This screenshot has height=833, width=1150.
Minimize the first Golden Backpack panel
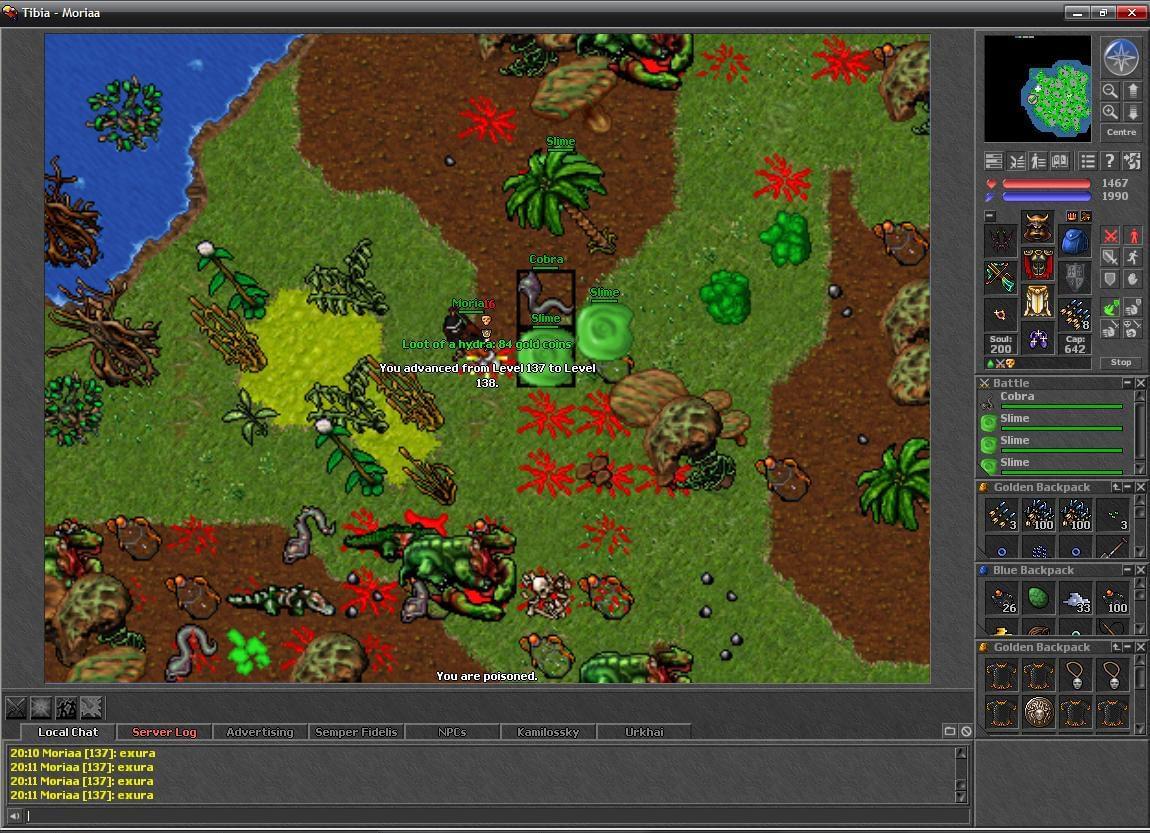(1127, 487)
